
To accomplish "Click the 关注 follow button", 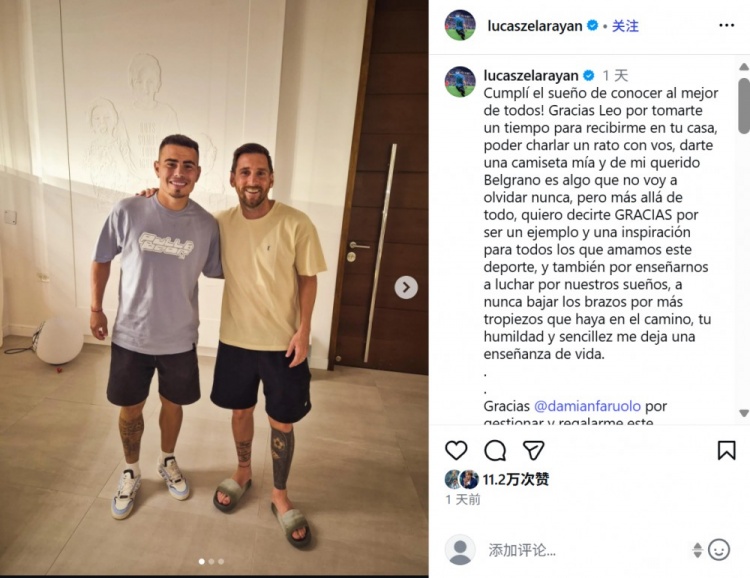I will tap(625, 26).
